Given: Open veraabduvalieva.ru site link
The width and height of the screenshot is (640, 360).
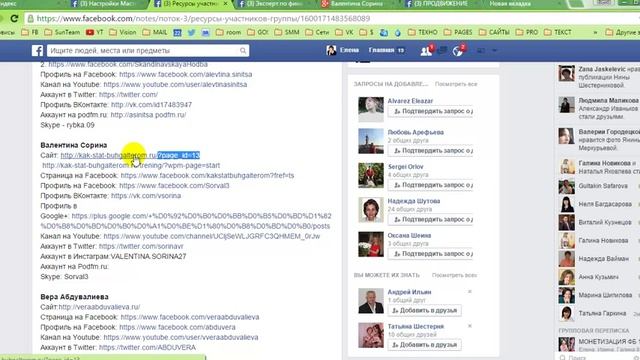Looking at the screenshot, I should 99,307.
